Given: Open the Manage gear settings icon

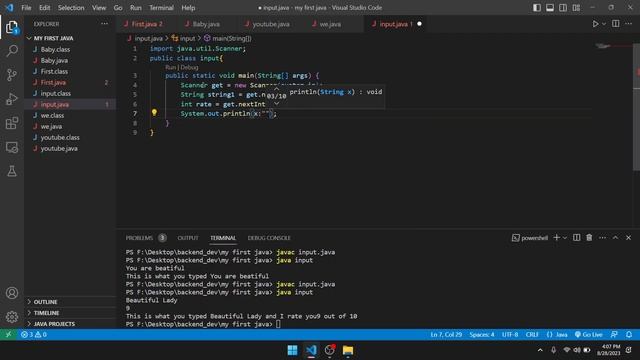Looking at the screenshot, I should pyautogui.click(x=12, y=317).
